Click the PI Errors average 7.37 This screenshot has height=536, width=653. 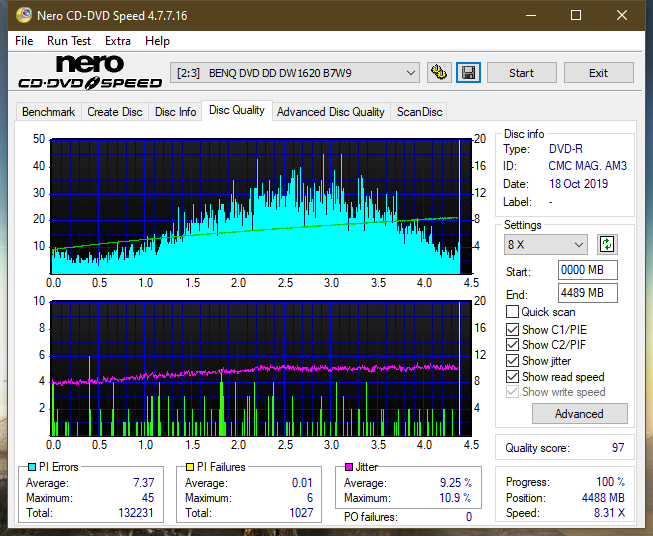click(x=144, y=482)
